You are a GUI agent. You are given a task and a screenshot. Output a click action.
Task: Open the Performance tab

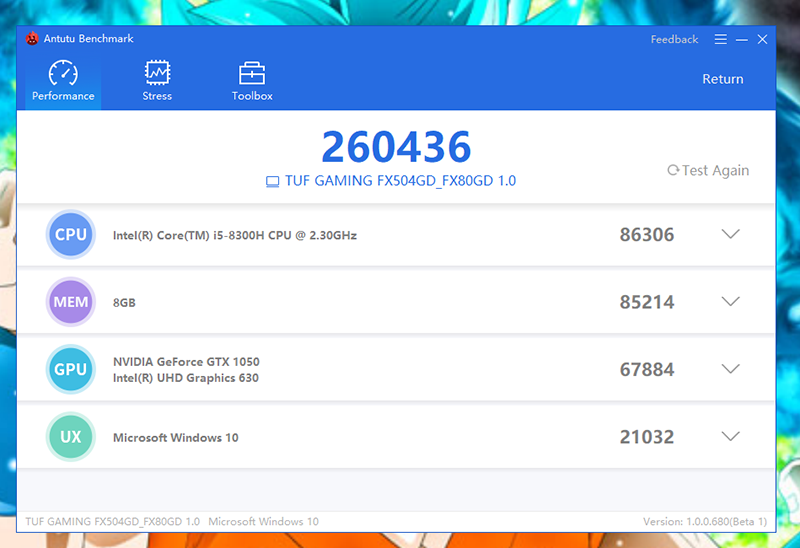point(63,81)
